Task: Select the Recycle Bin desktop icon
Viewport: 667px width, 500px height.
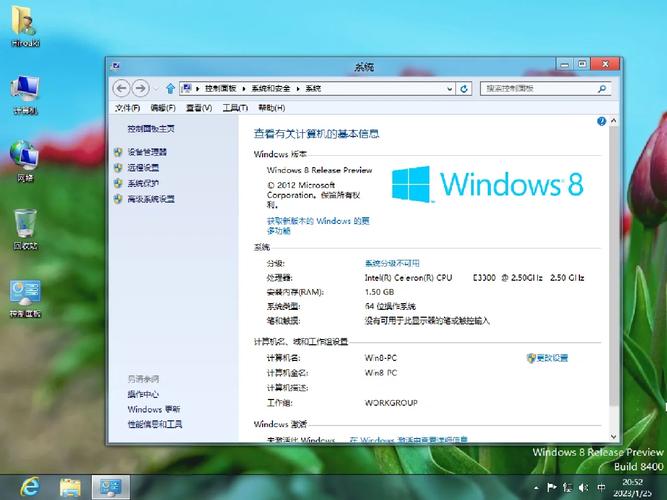Action: (25, 229)
